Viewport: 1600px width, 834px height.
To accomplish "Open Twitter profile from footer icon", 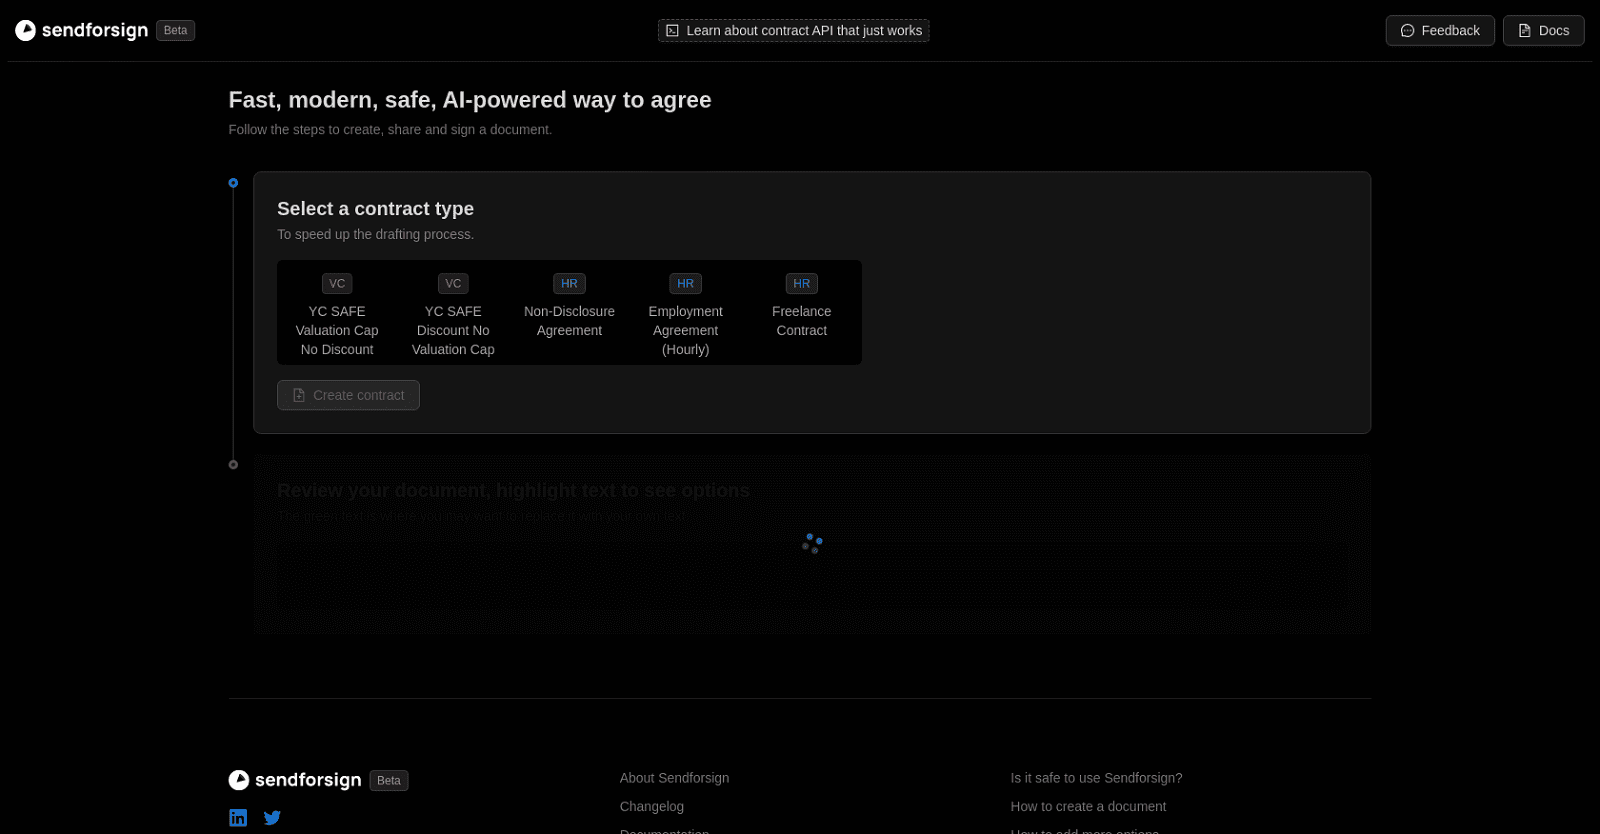I will click(272, 818).
